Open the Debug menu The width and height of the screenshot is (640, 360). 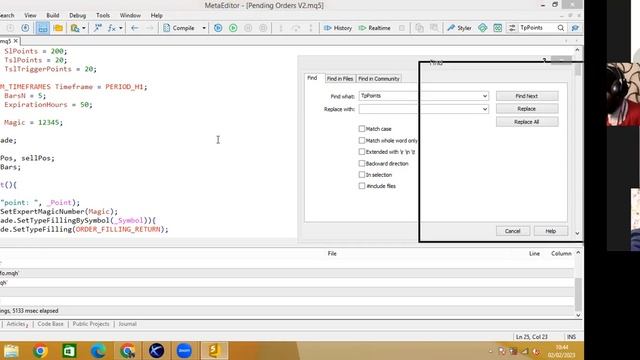(x=78, y=16)
